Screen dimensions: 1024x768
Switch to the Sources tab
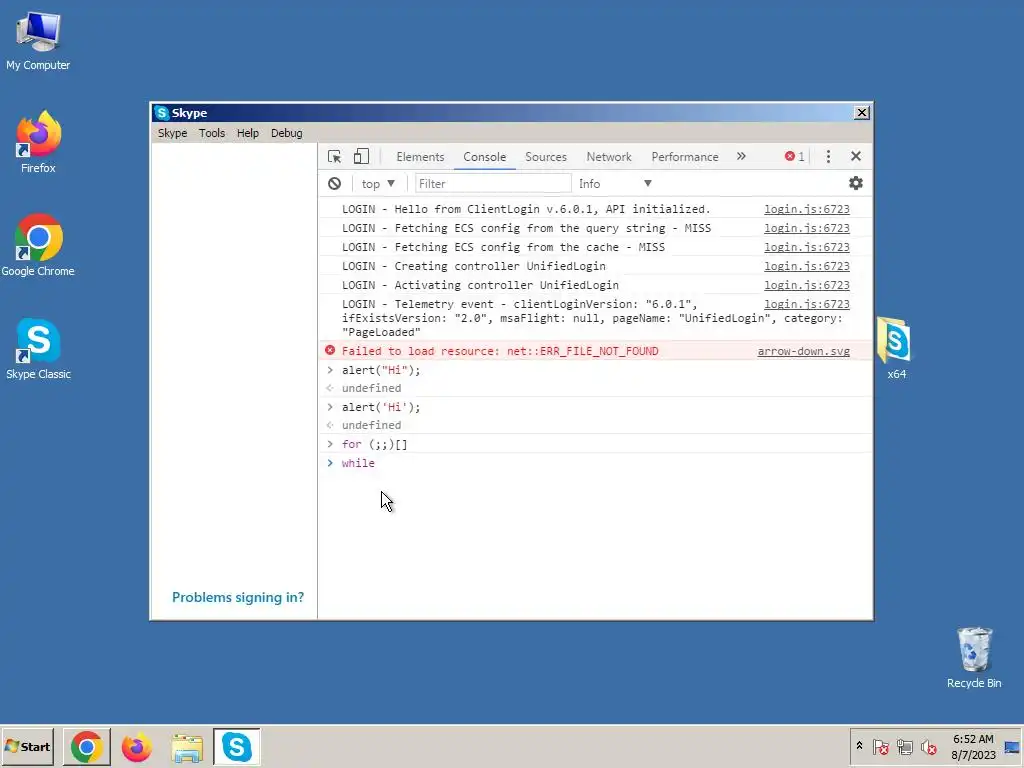point(546,157)
